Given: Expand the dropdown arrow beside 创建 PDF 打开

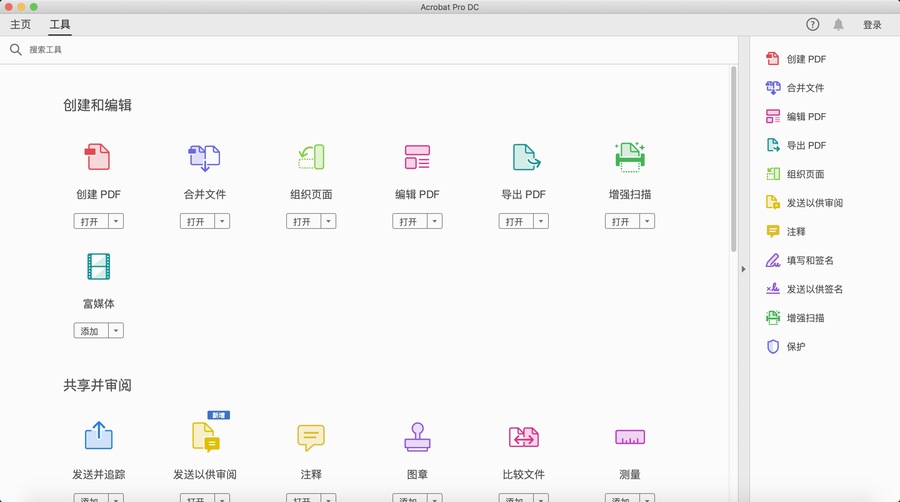Looking at the screenshot, I should pyautogui.click(x=116, y=221).
